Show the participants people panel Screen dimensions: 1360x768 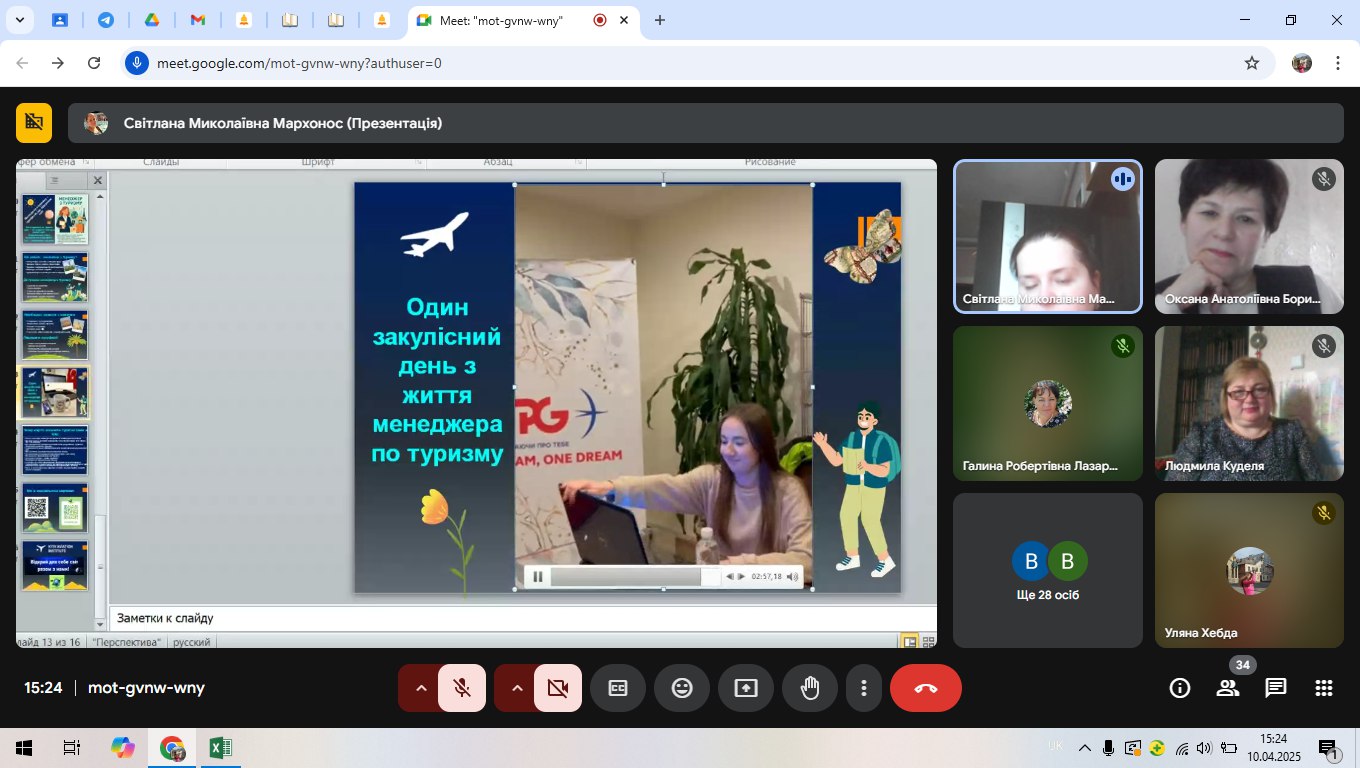coord(1228,688)
